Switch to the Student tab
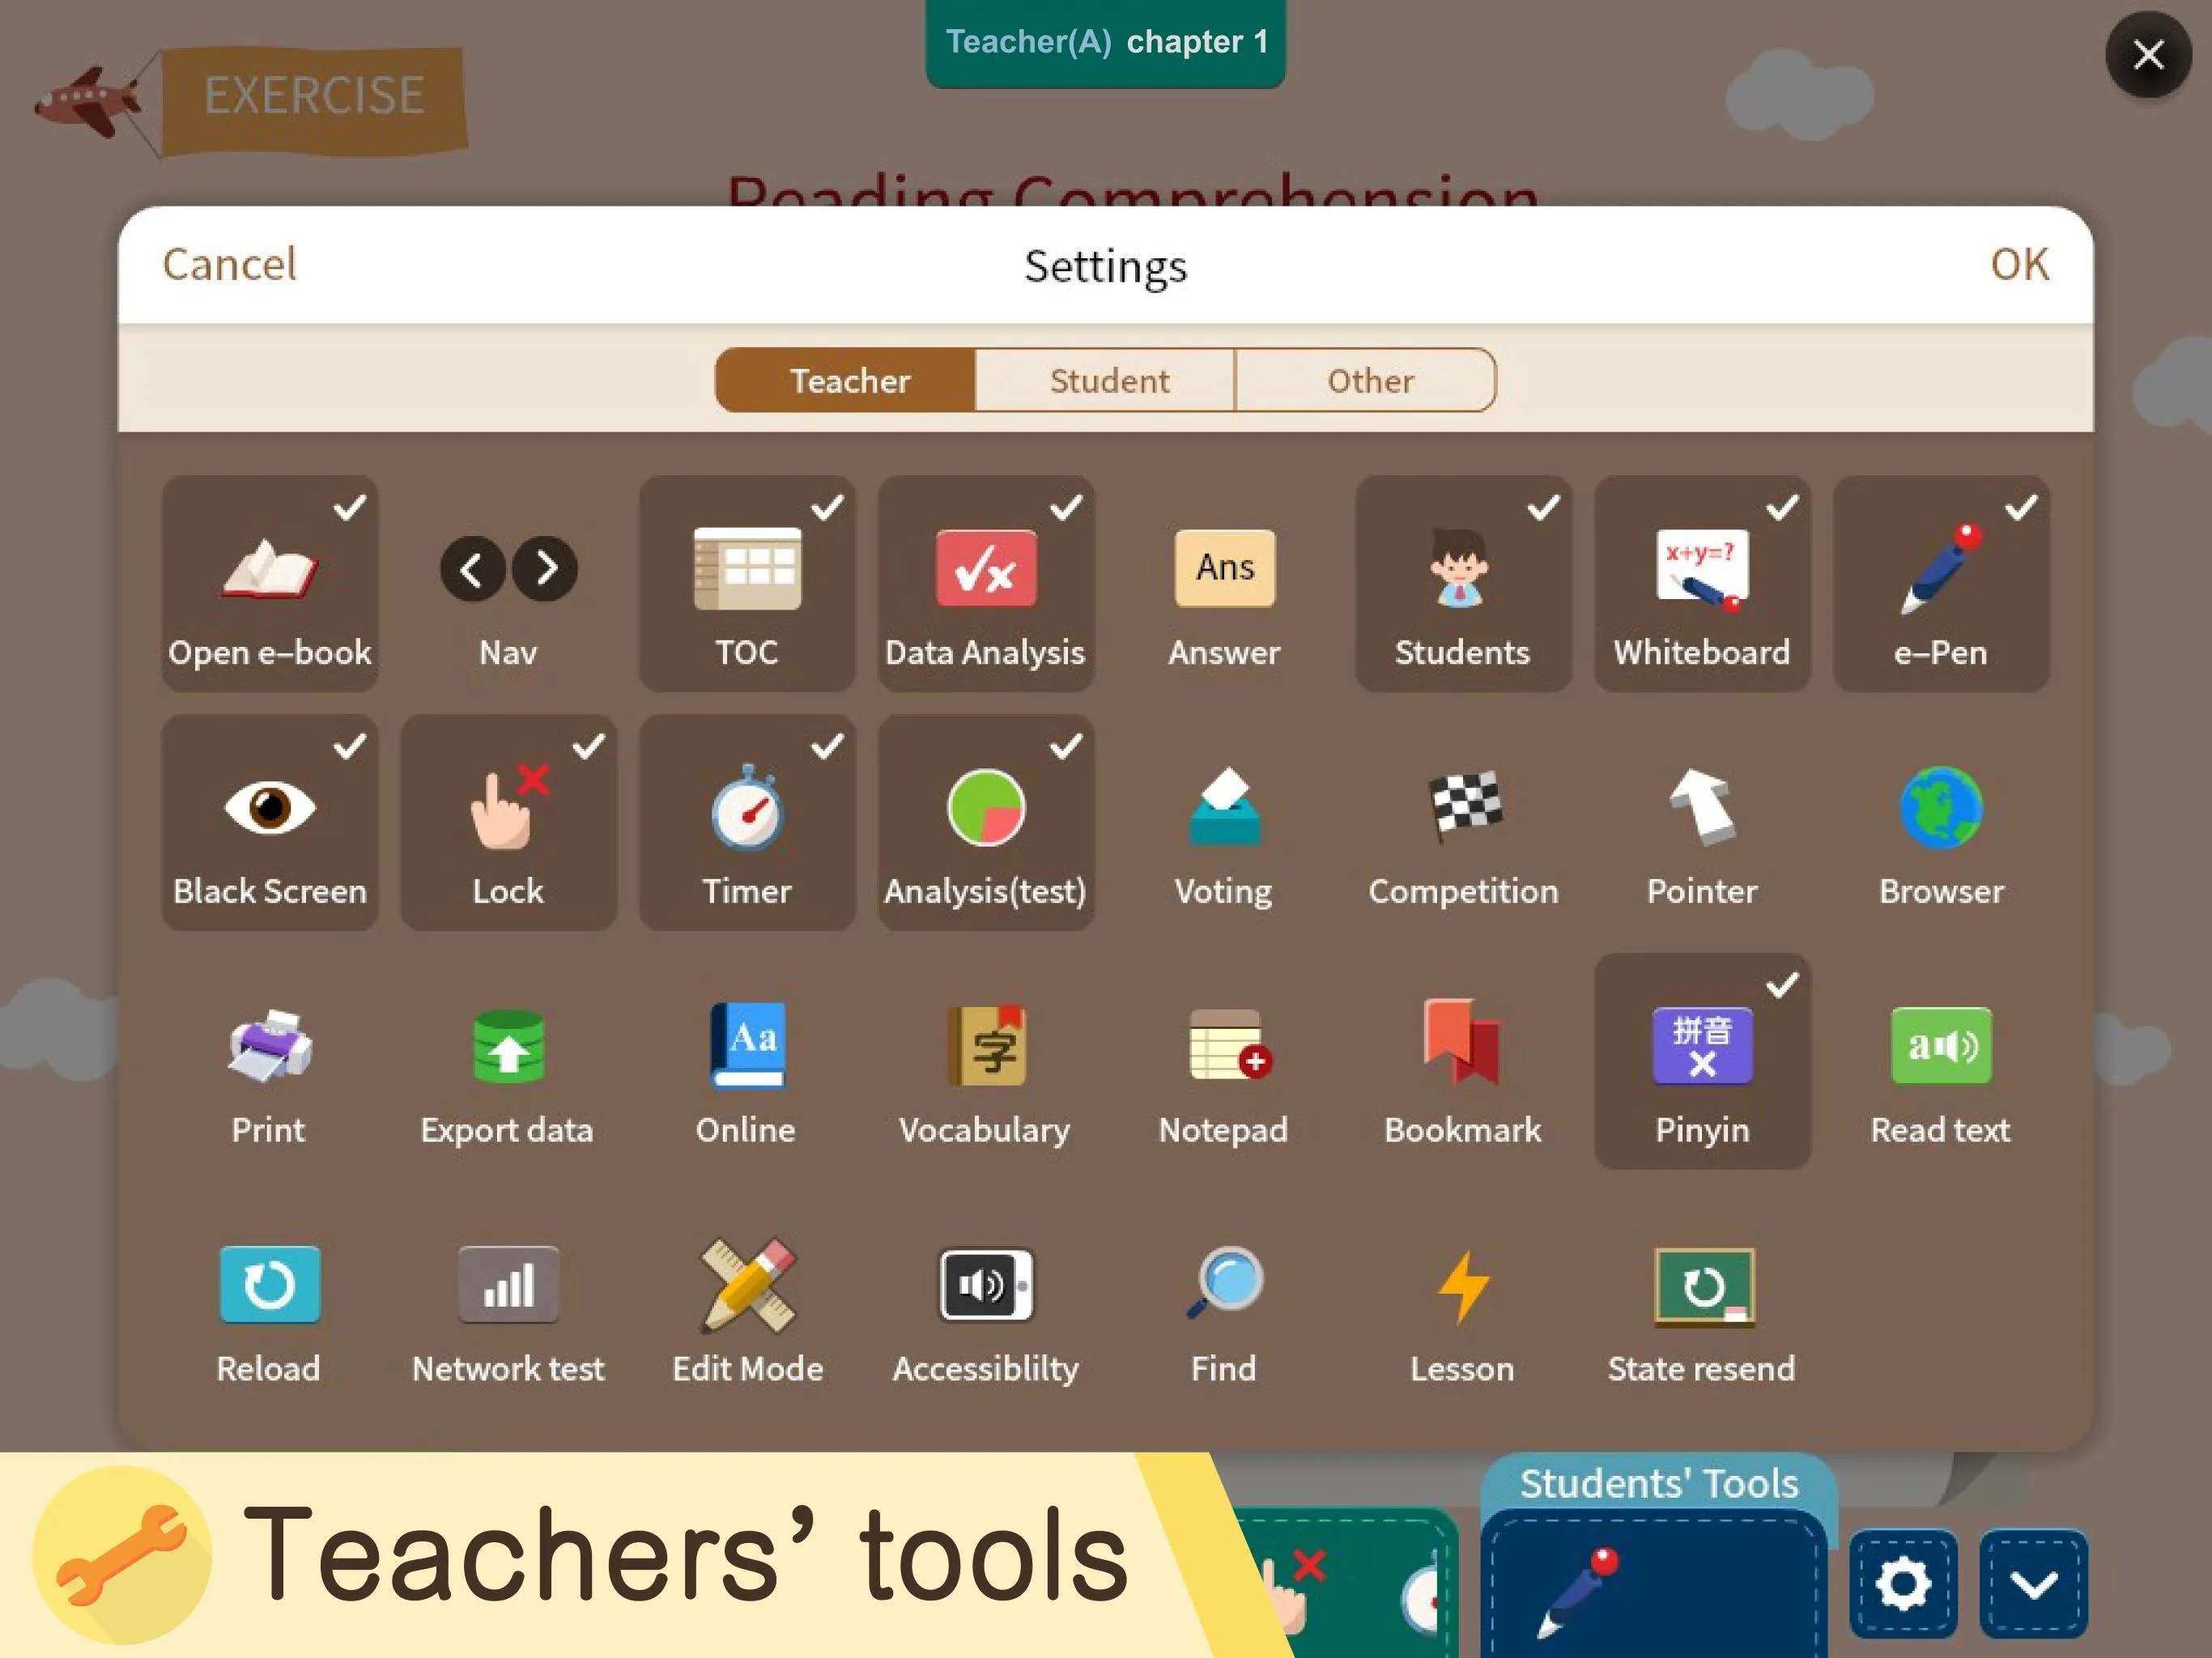Image resolution: width=2212 pixels, height=1658 pixels. (1108, 380)
